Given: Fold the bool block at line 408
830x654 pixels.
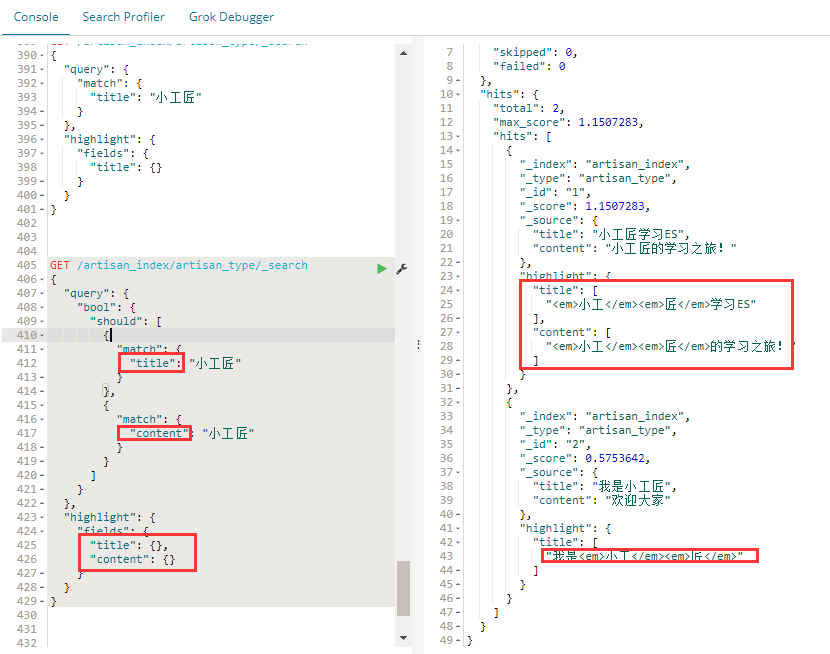Looking at the screenshot, I should coord(42,307).
